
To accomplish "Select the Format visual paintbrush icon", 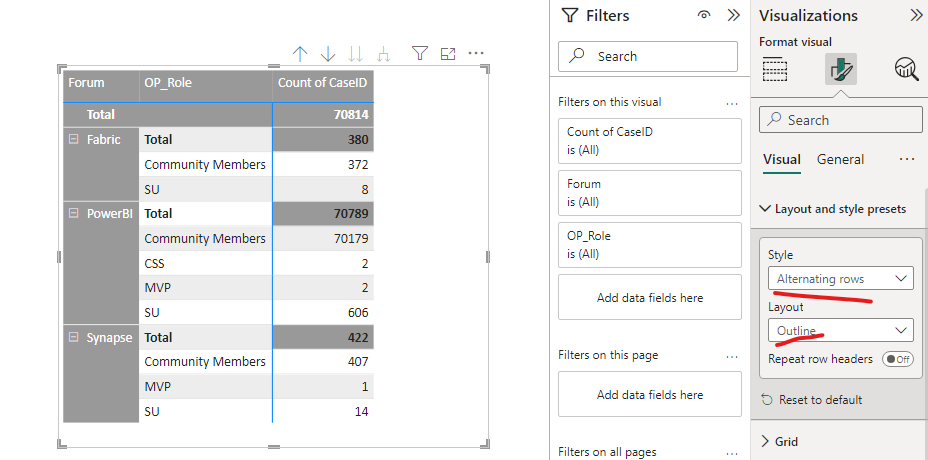I will pyautogui.click(x=840, y=70).
